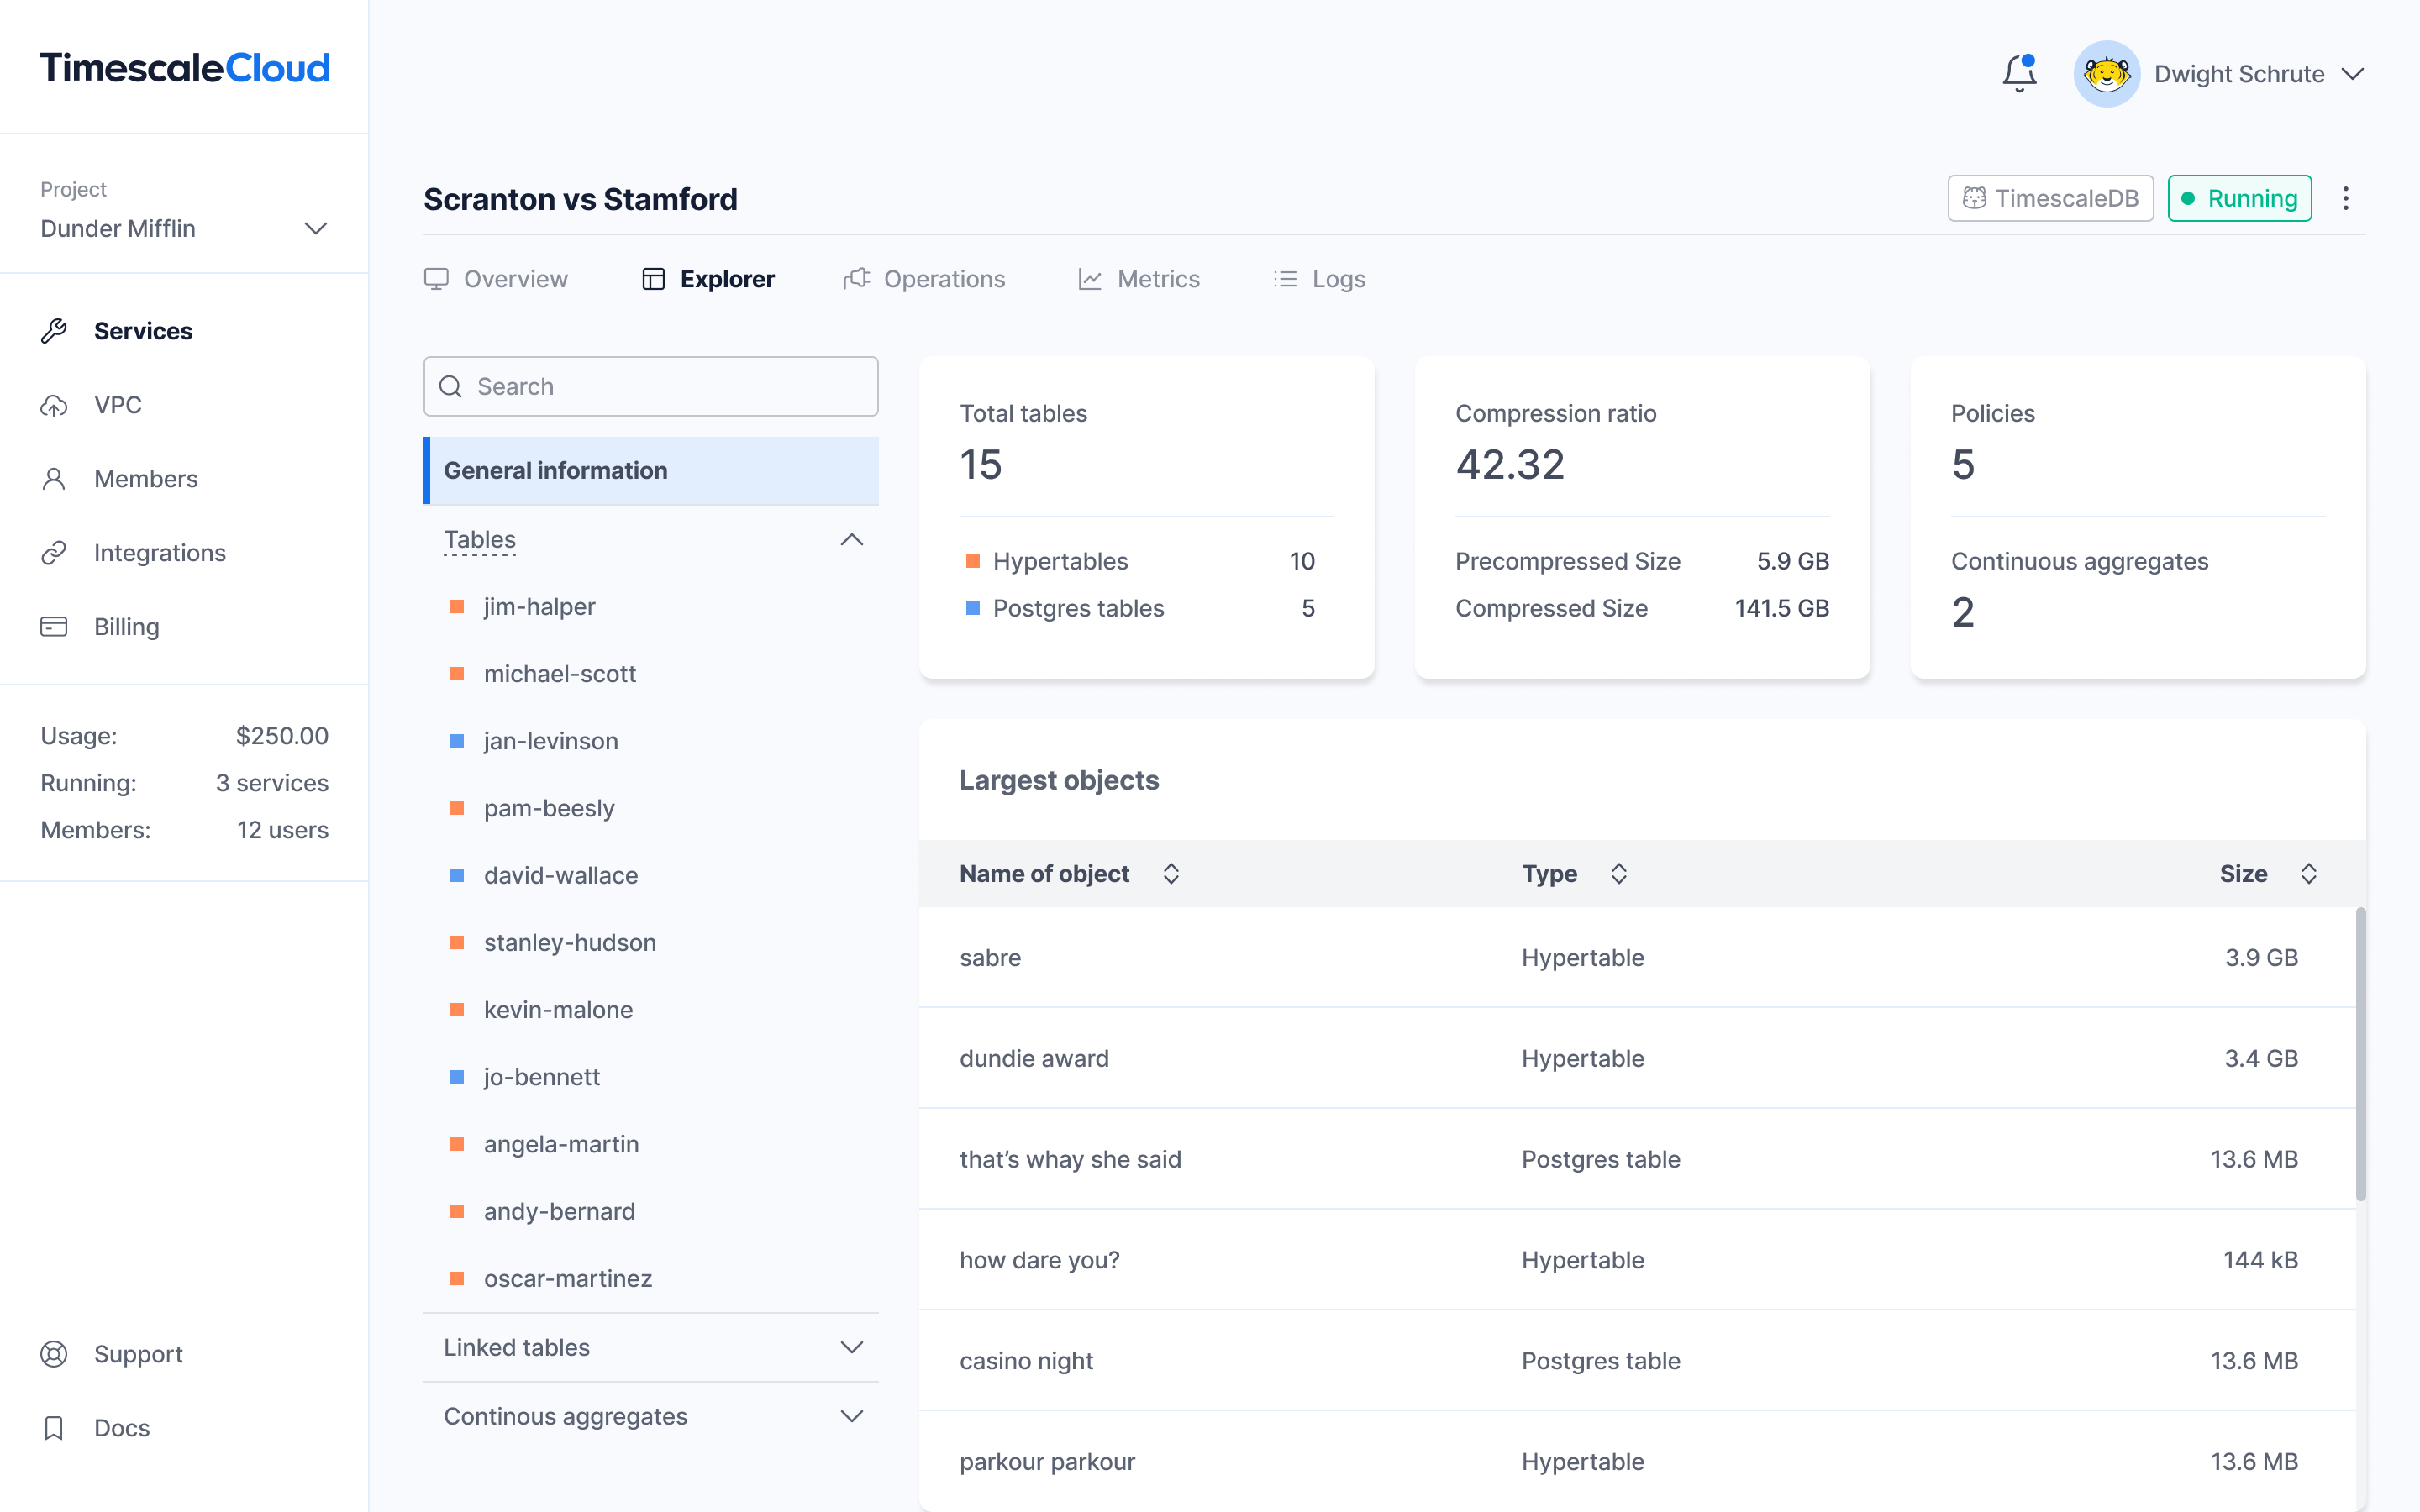
Task: Toggle sort order for Size column
Action: point(2308,874)
